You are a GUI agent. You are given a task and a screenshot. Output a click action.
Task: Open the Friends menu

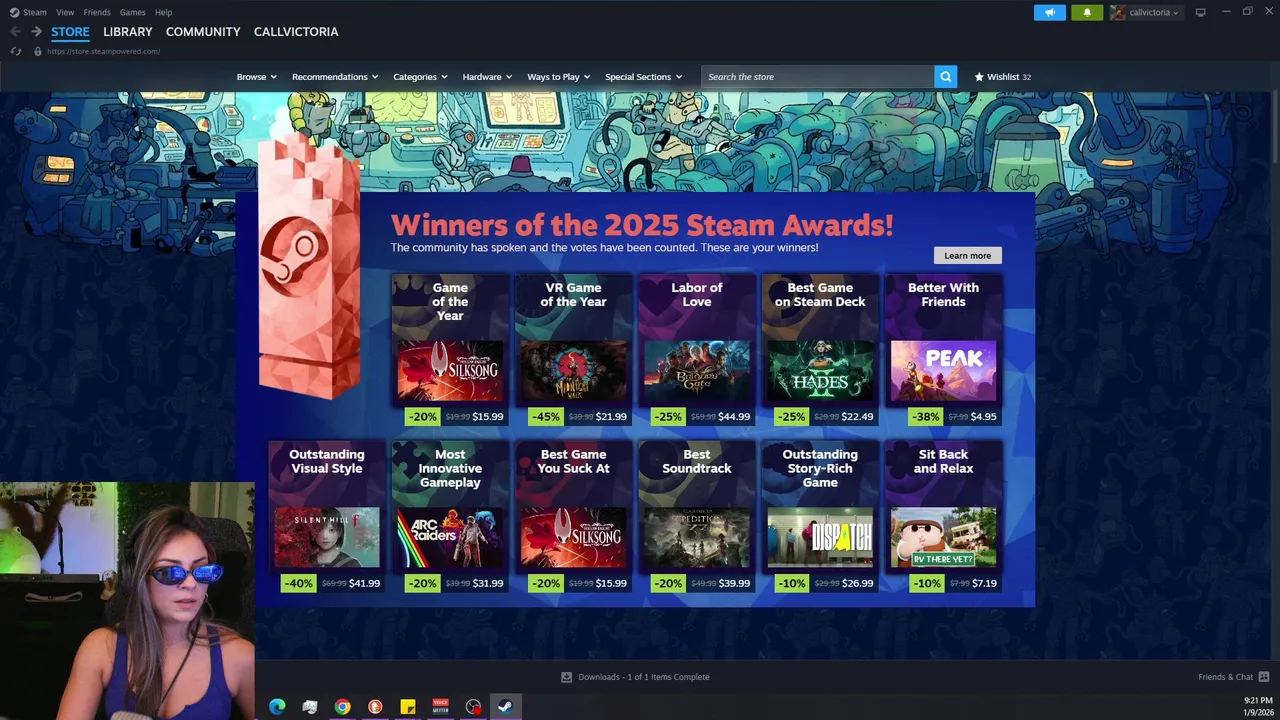coord(97,12)
